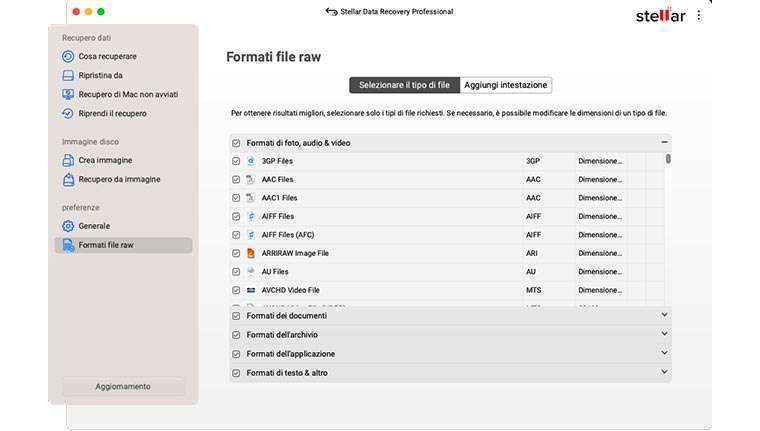Uncheck the AAC1 Files checkbox
The width and height of the screenshot is (760, 431).
pos(236,198)
